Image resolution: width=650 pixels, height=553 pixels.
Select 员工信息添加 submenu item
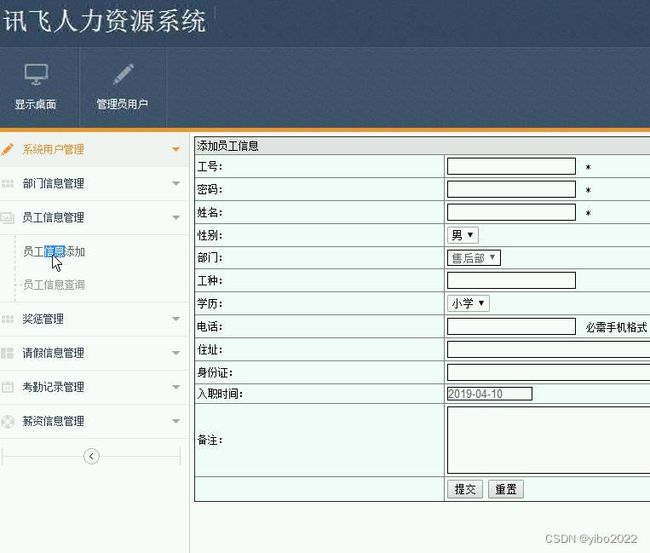[54, 252]
